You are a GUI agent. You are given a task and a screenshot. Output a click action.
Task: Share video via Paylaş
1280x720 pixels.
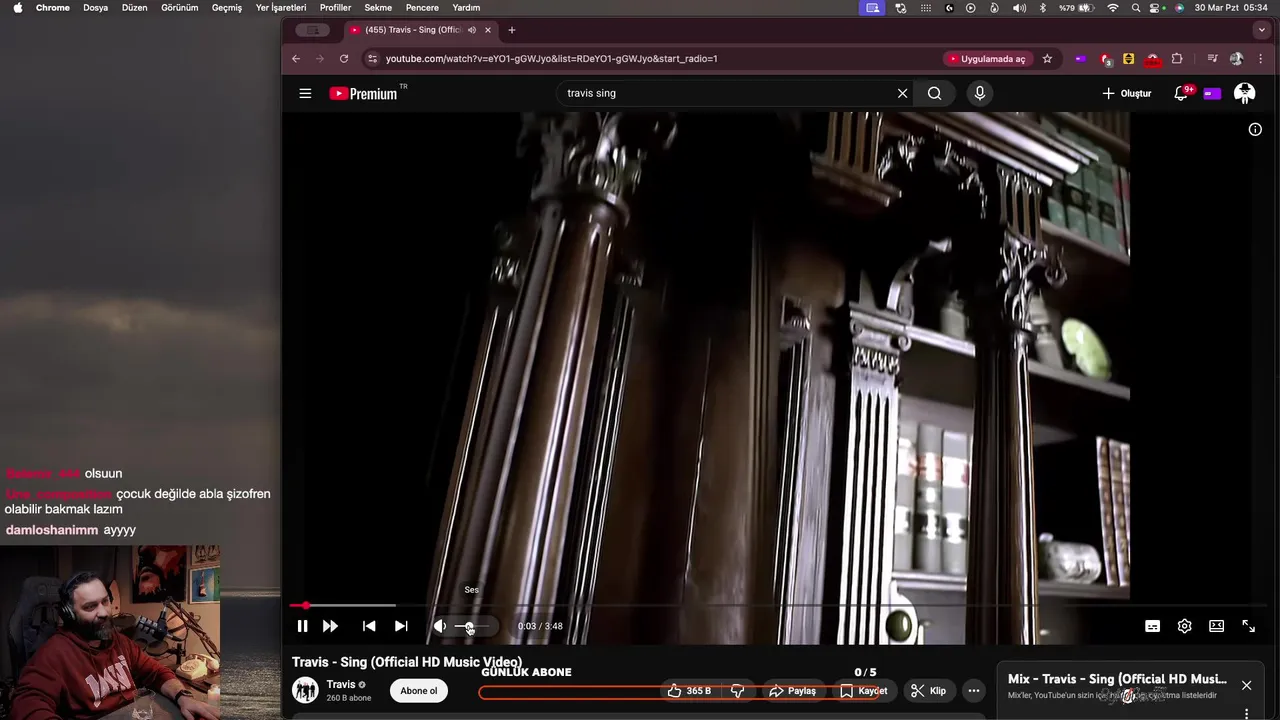[x=792, y=691]
